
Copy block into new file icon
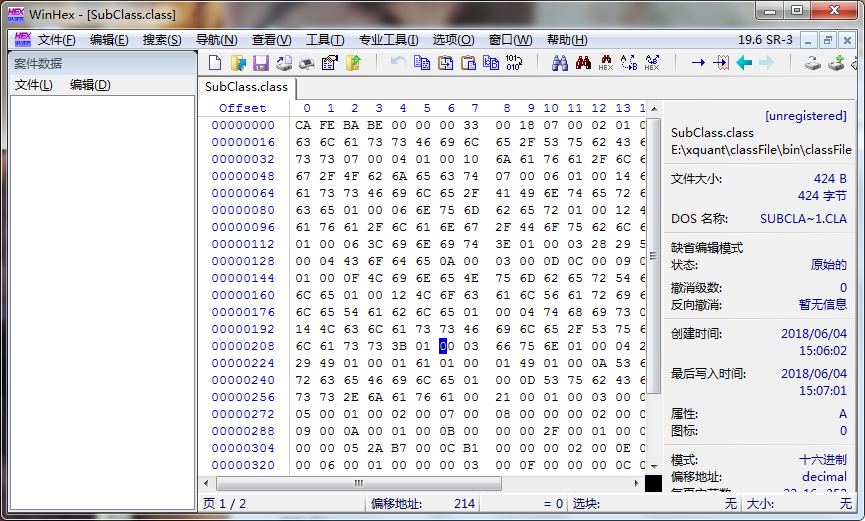pyautogui.click(x=445, y=63)
